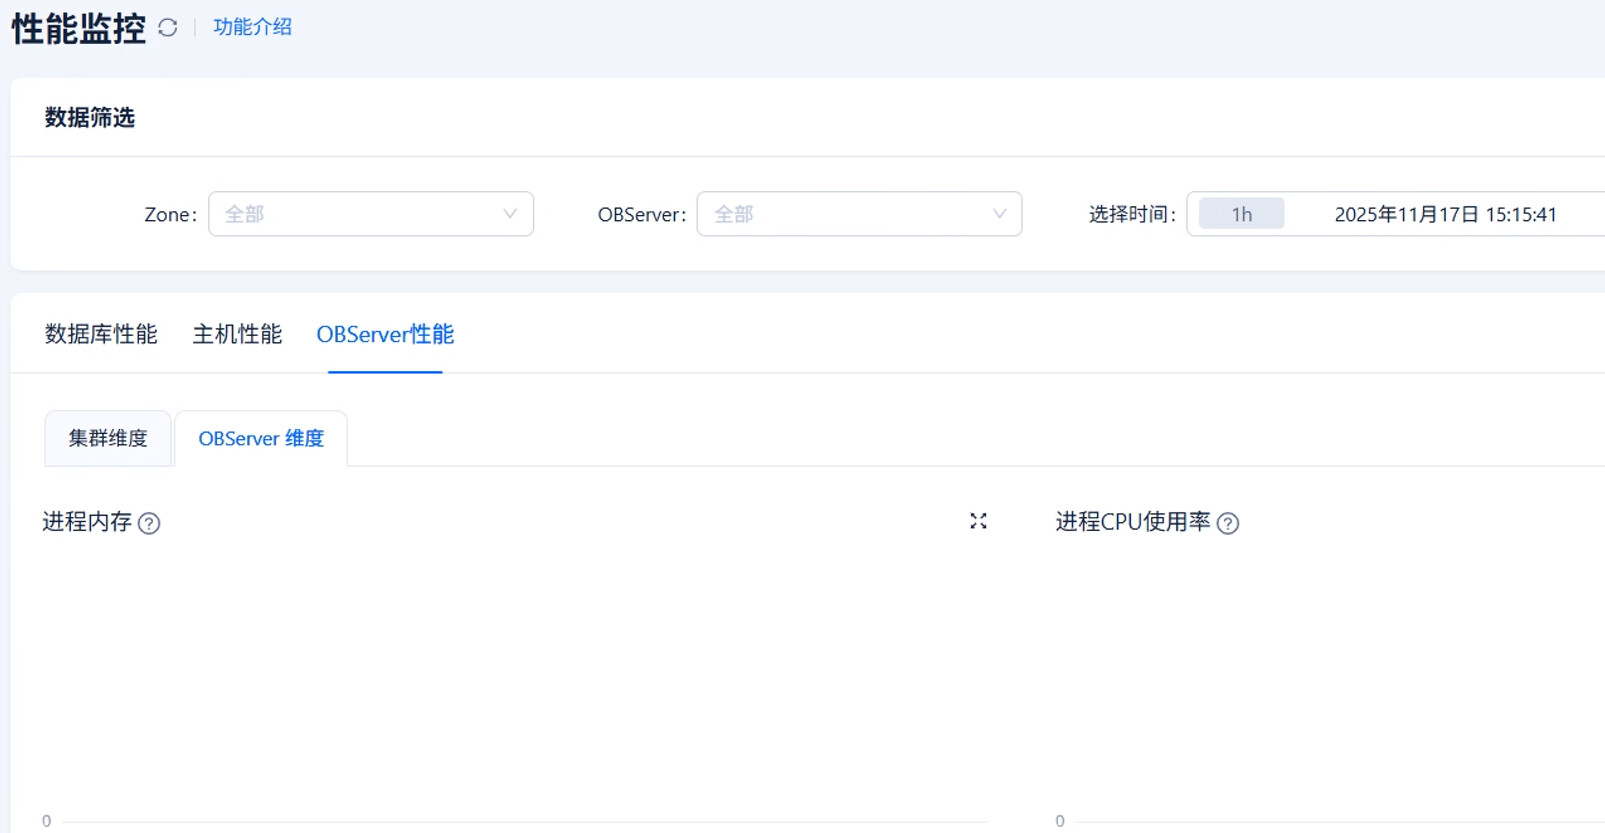
Task: Click the chevron arrow in OBServer dropdown
Action: (x=999, y=214)
